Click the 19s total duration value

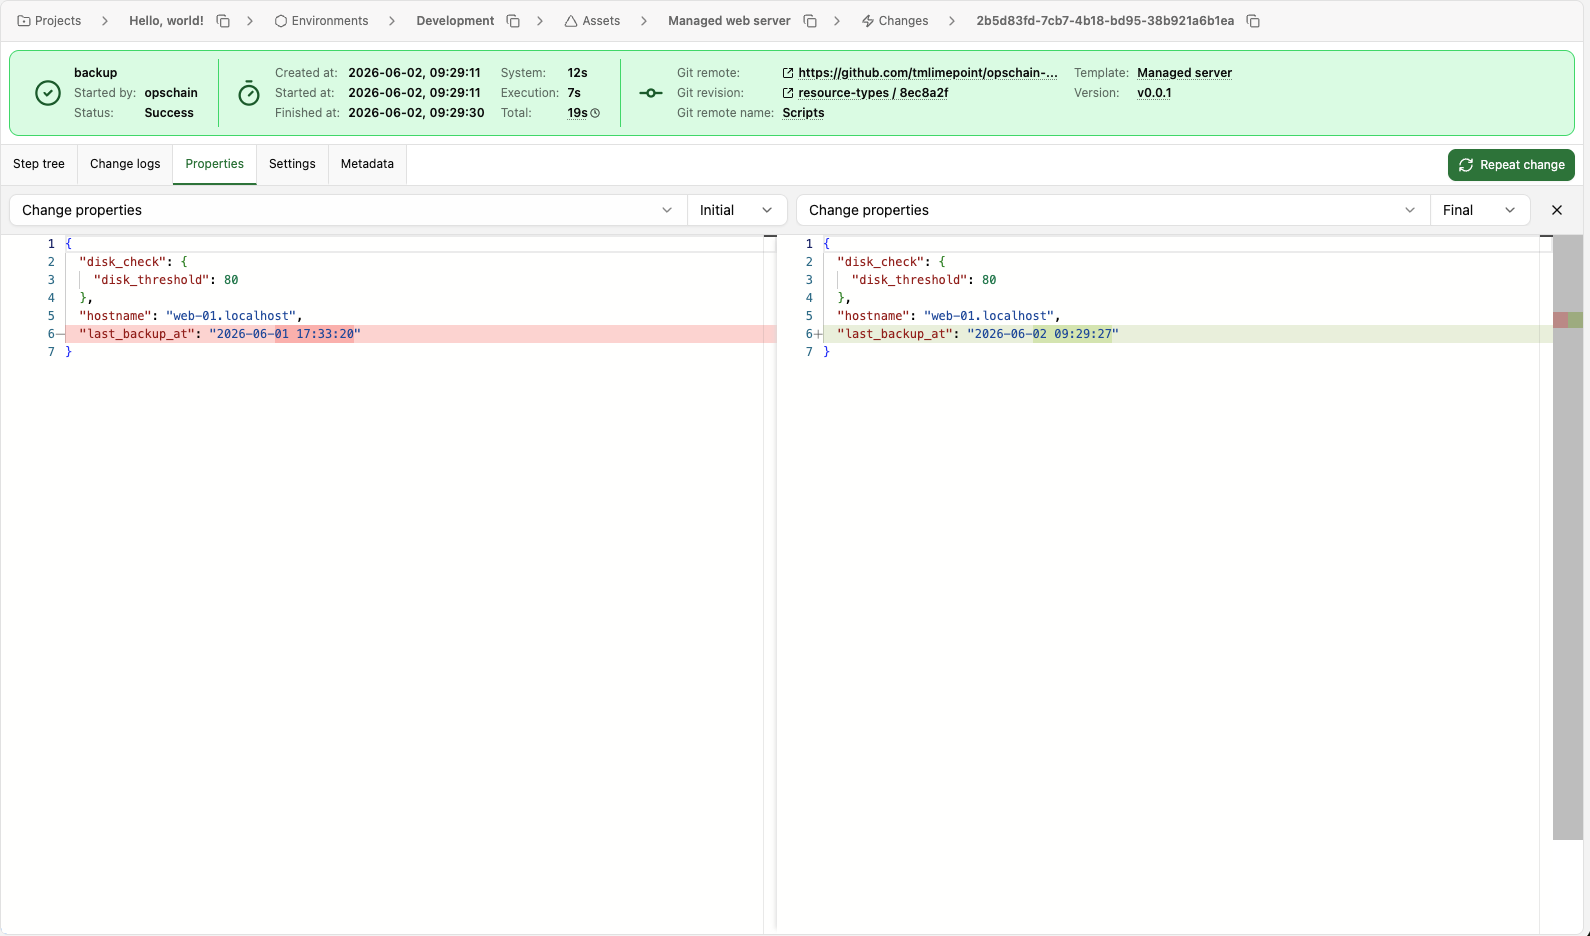pos(577,113)
